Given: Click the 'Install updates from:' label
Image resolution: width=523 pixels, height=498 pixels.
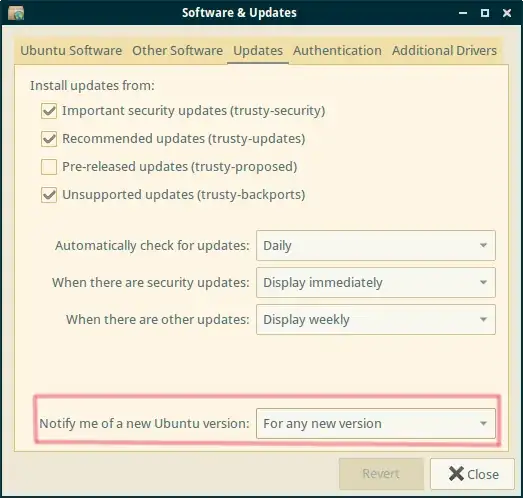Looking at the screenshot, I should (92, 86).
